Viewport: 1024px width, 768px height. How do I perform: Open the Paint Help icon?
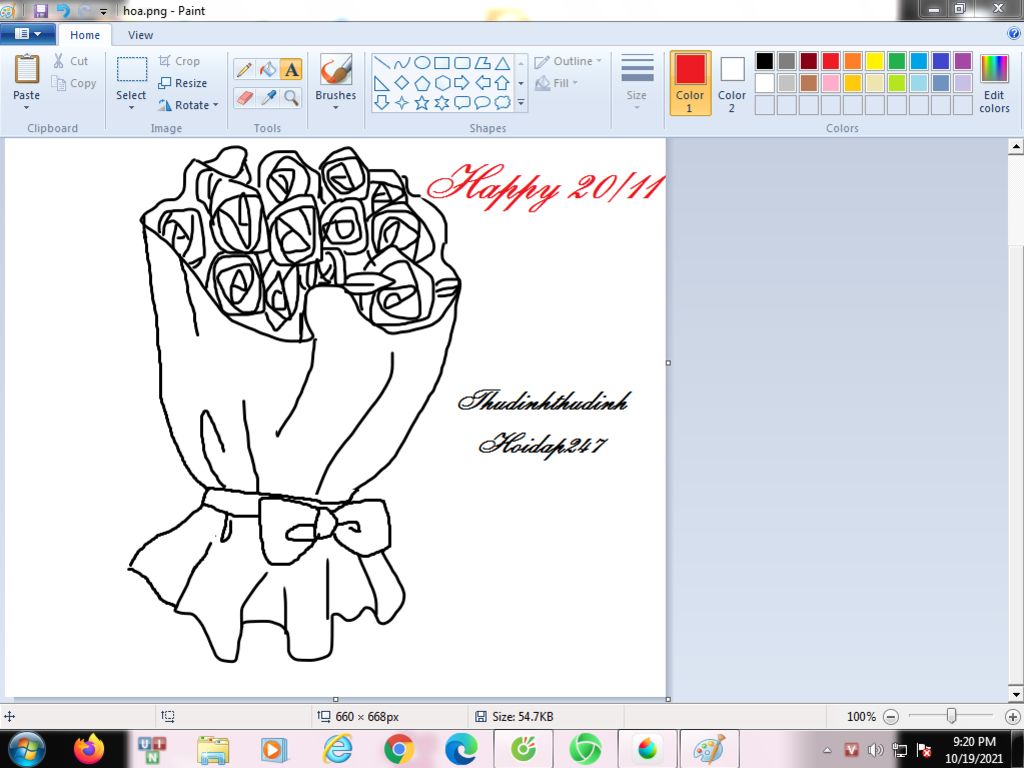(1014, 34)
